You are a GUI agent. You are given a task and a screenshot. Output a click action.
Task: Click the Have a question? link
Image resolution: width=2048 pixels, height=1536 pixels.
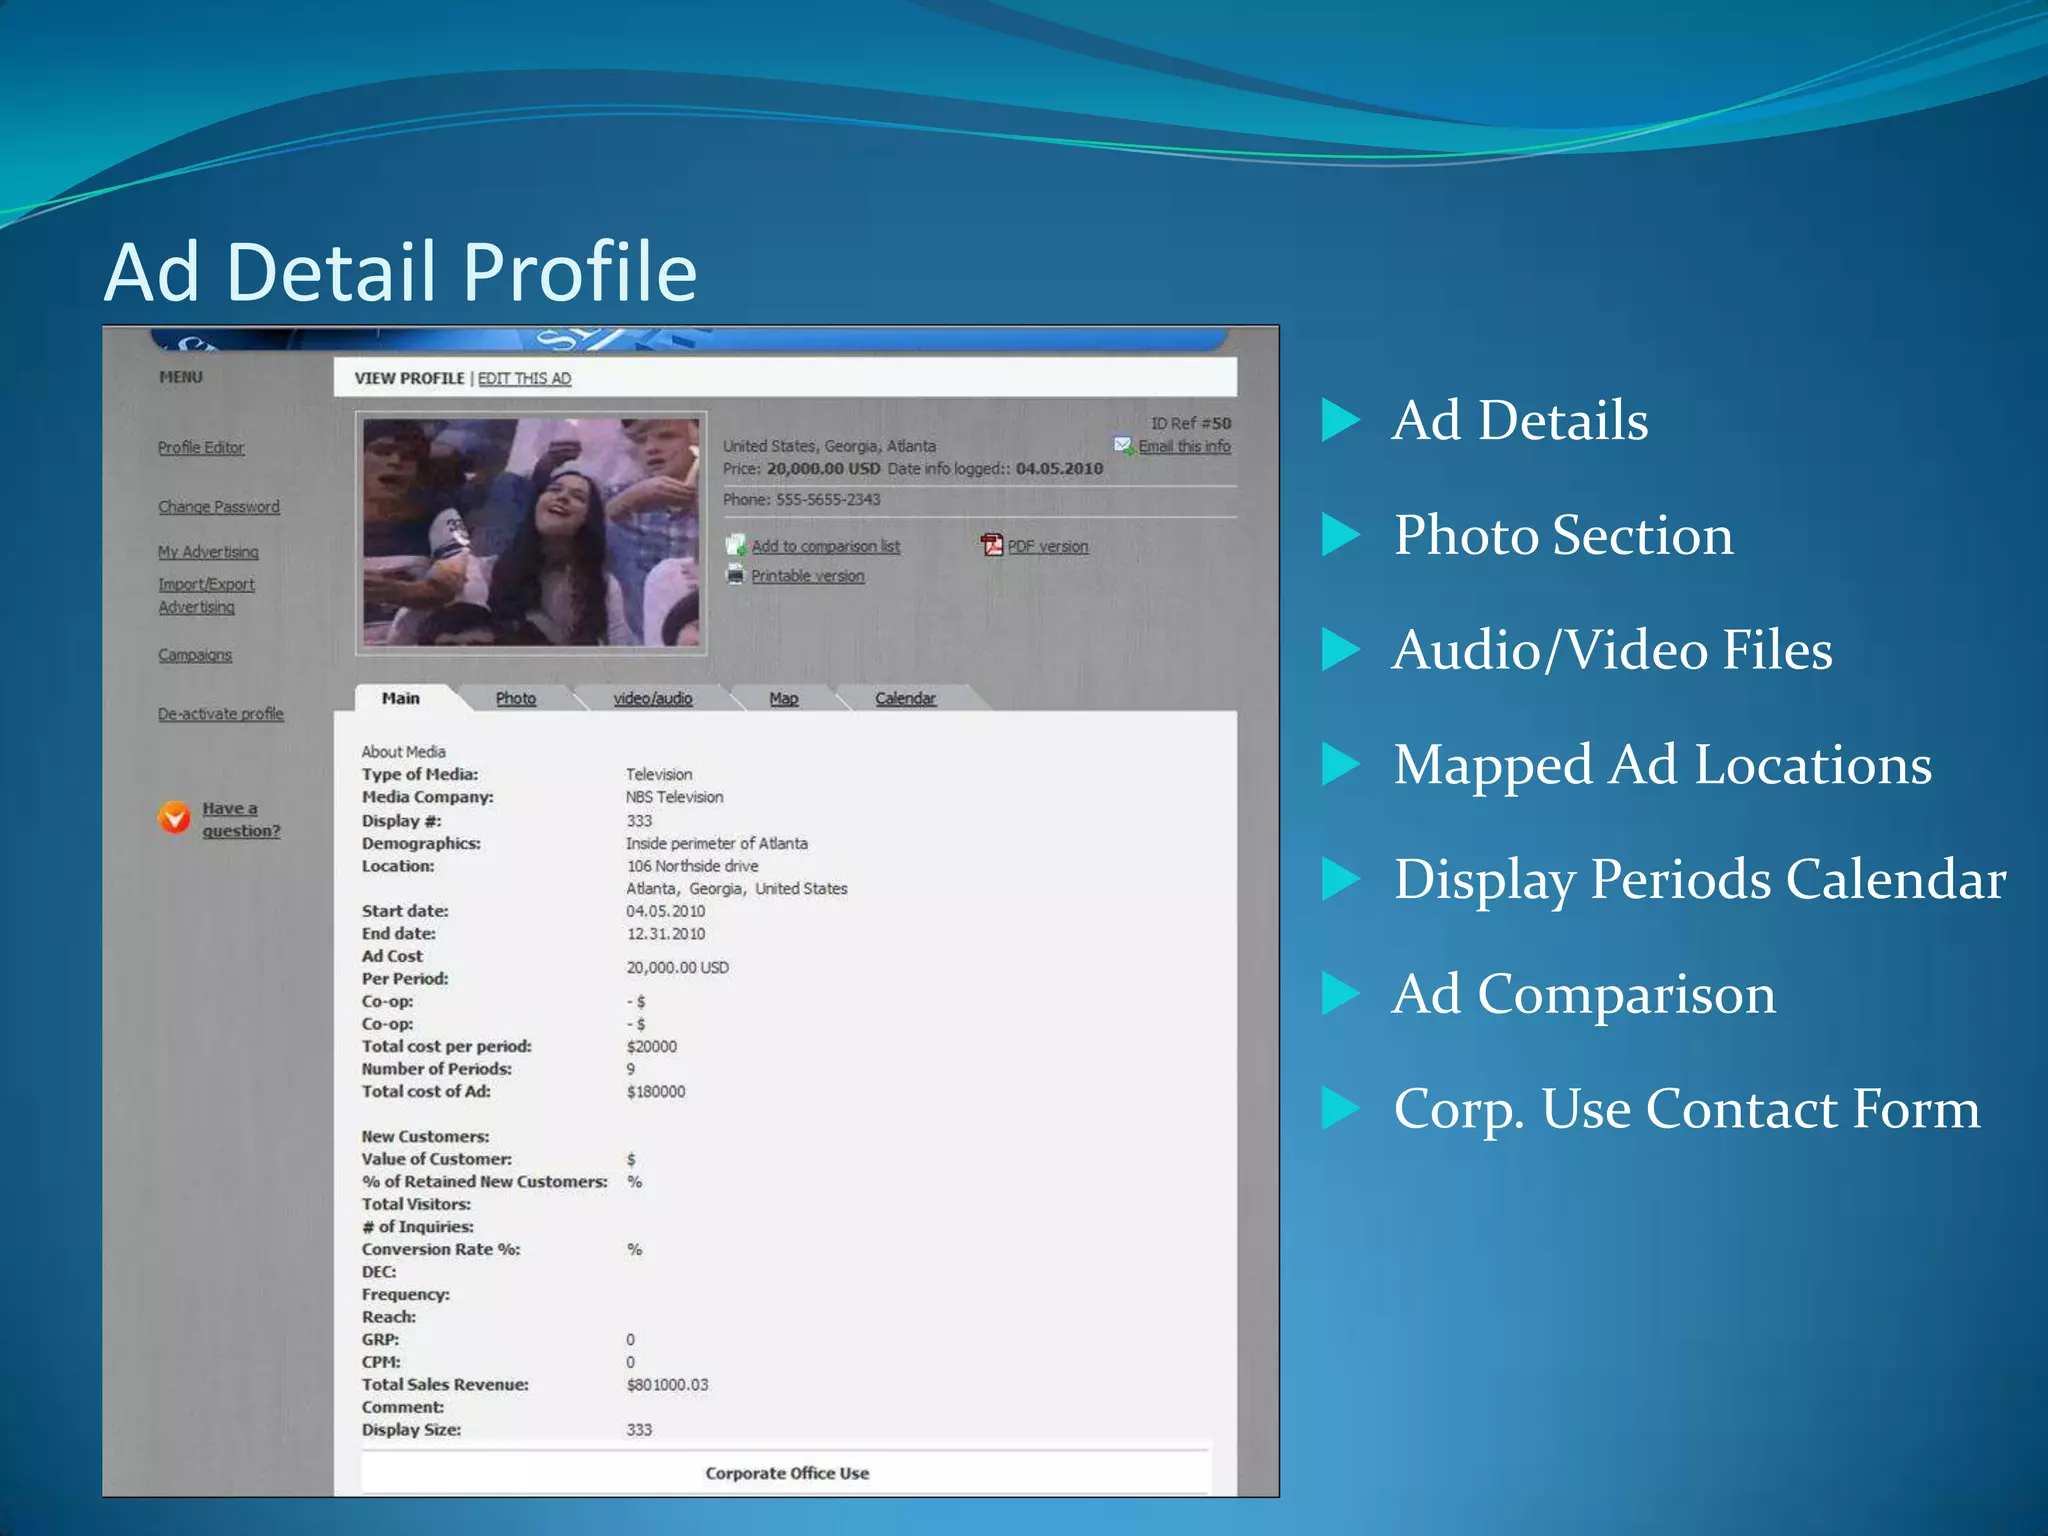point(241,819)
